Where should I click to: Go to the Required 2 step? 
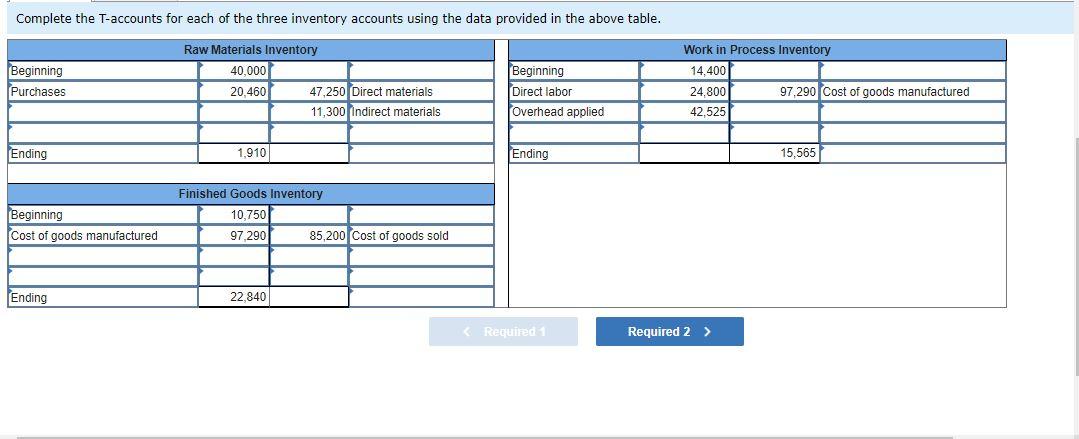670,332
